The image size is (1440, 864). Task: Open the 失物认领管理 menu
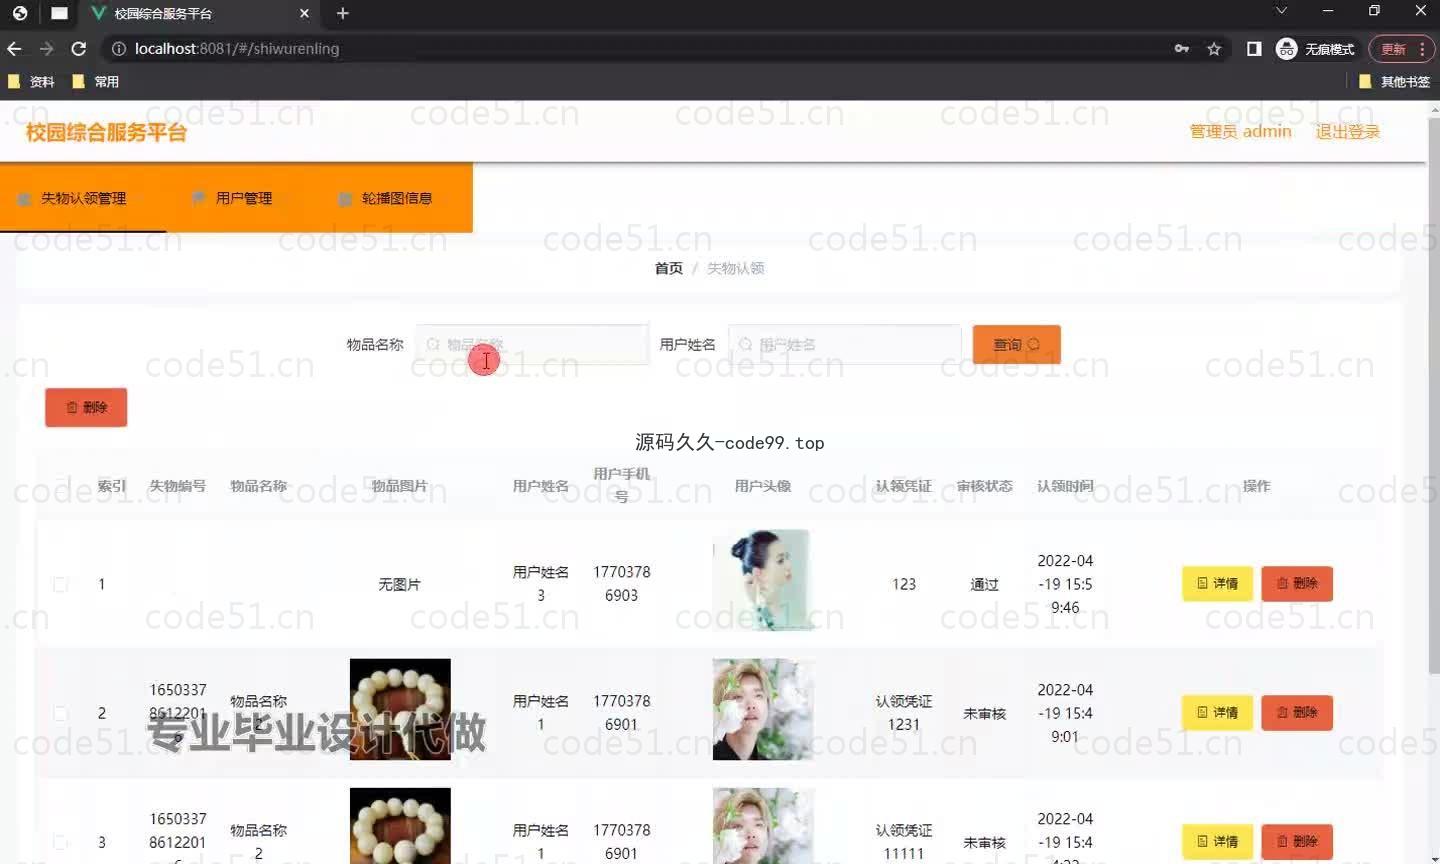pyautogui.click(x=83, y=198)
